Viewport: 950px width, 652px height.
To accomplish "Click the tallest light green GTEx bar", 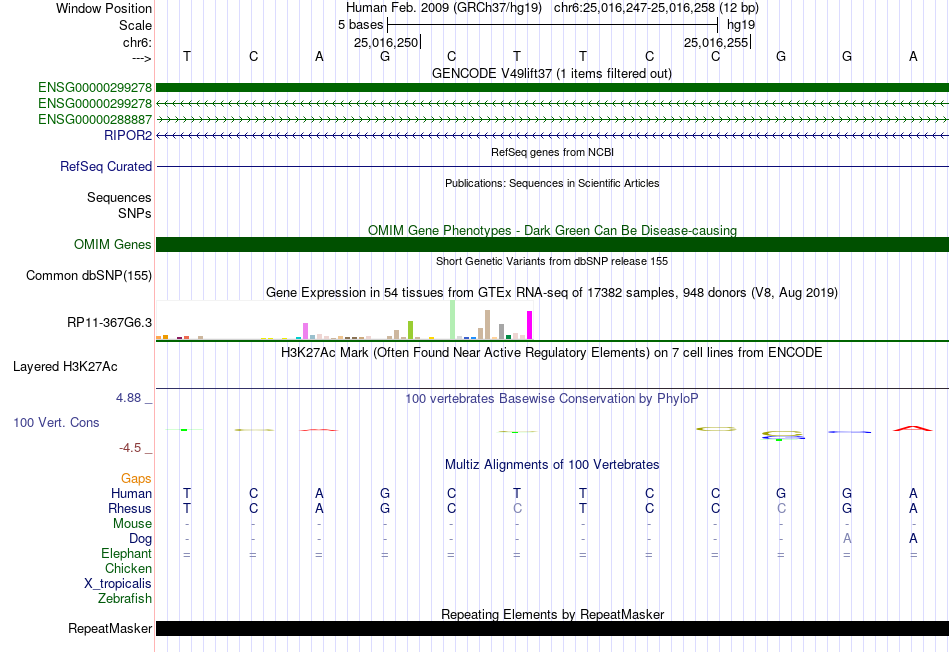I will (453, 319).
